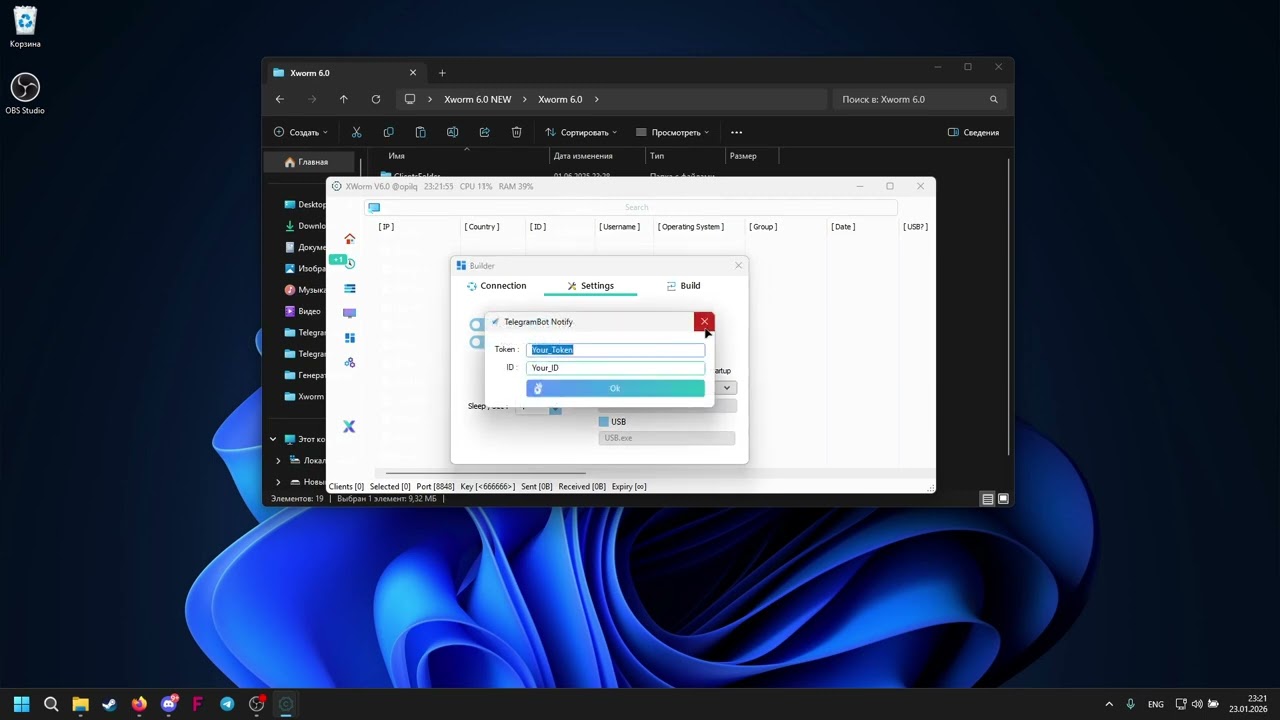
Task: Click the XWorm horizontal scrollbar
Action: [x=488, y=472]
